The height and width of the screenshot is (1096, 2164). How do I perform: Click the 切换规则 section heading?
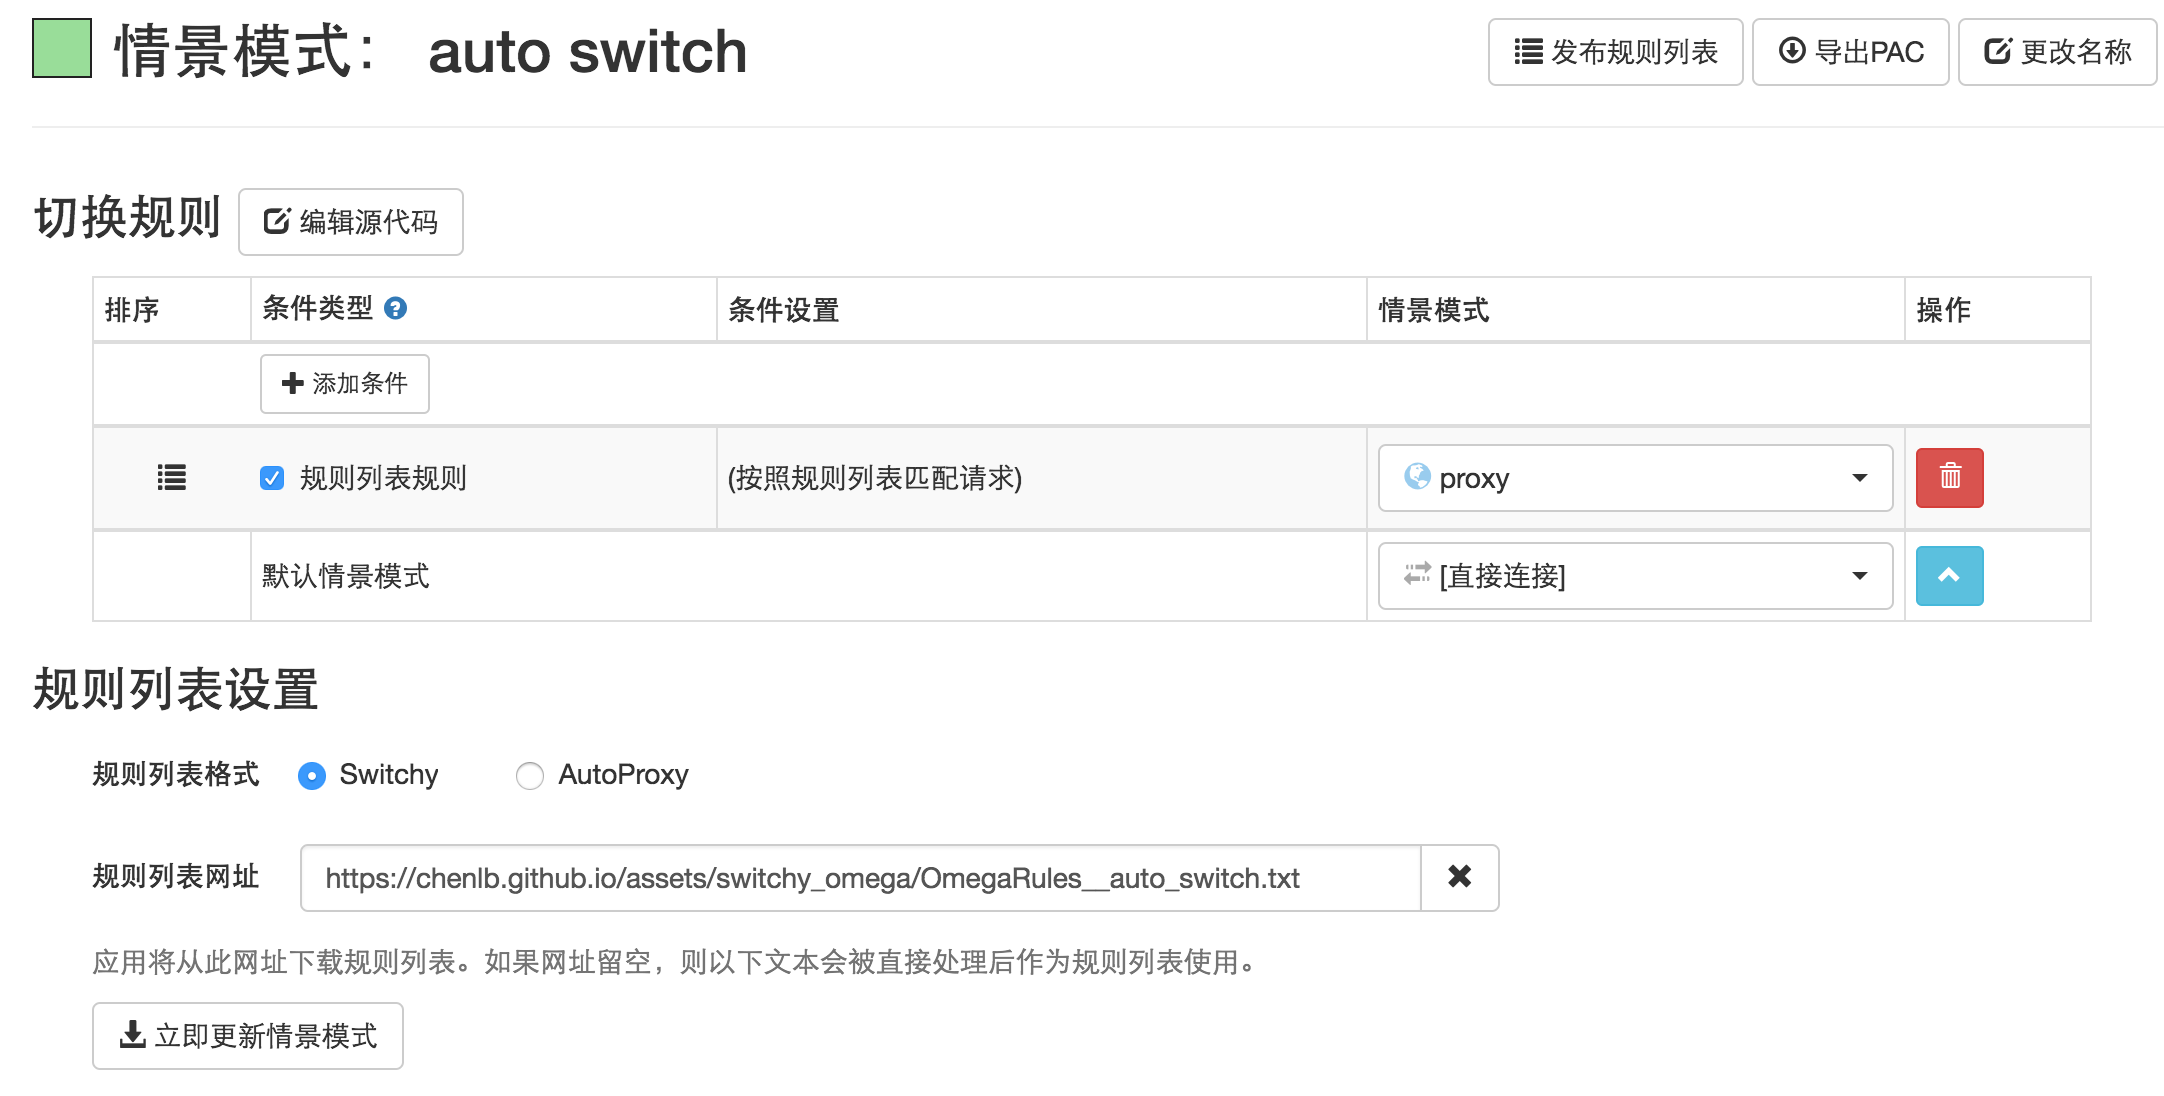tap(128, 218)
